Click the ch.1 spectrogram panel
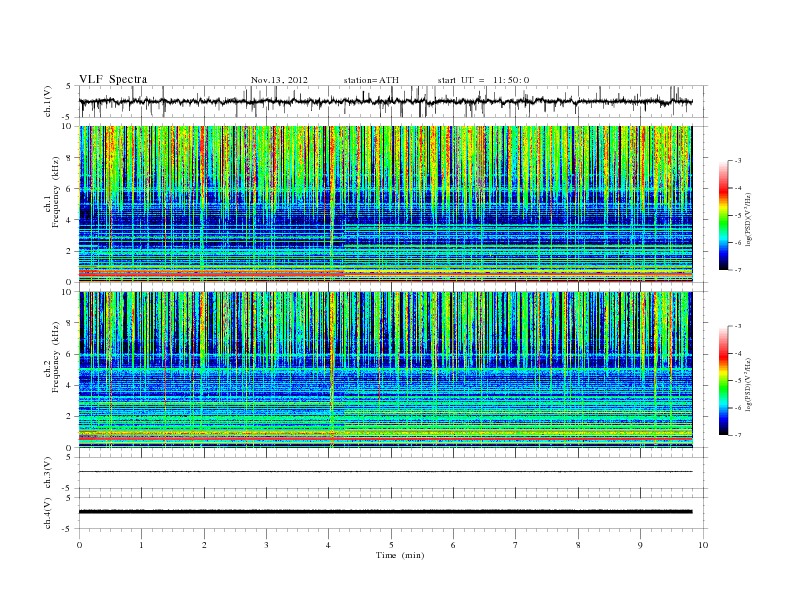The width and height of the screenshot is (792, 612). (385, 204)
